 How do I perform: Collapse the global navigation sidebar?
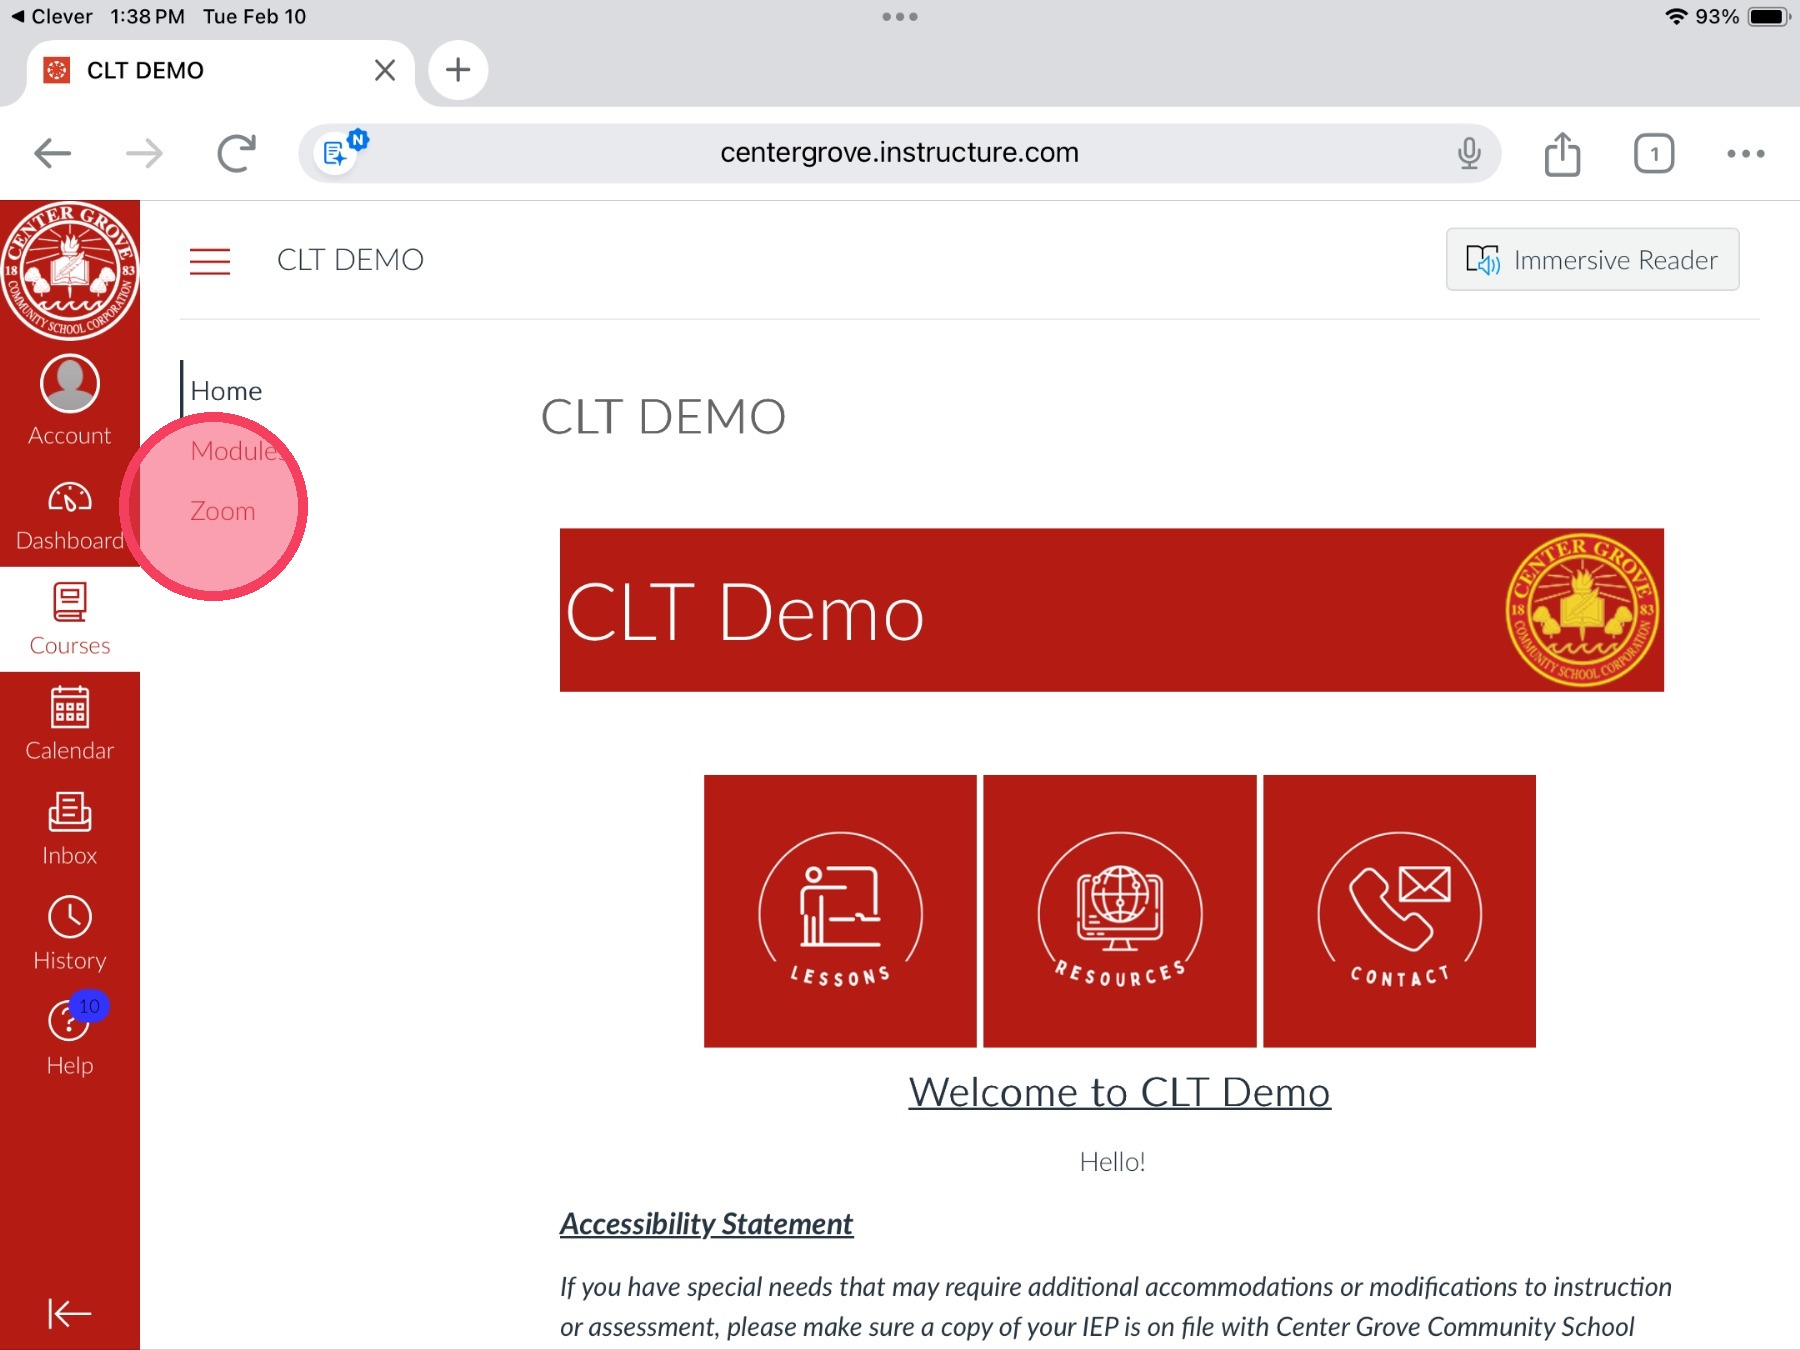[70, 1313]
